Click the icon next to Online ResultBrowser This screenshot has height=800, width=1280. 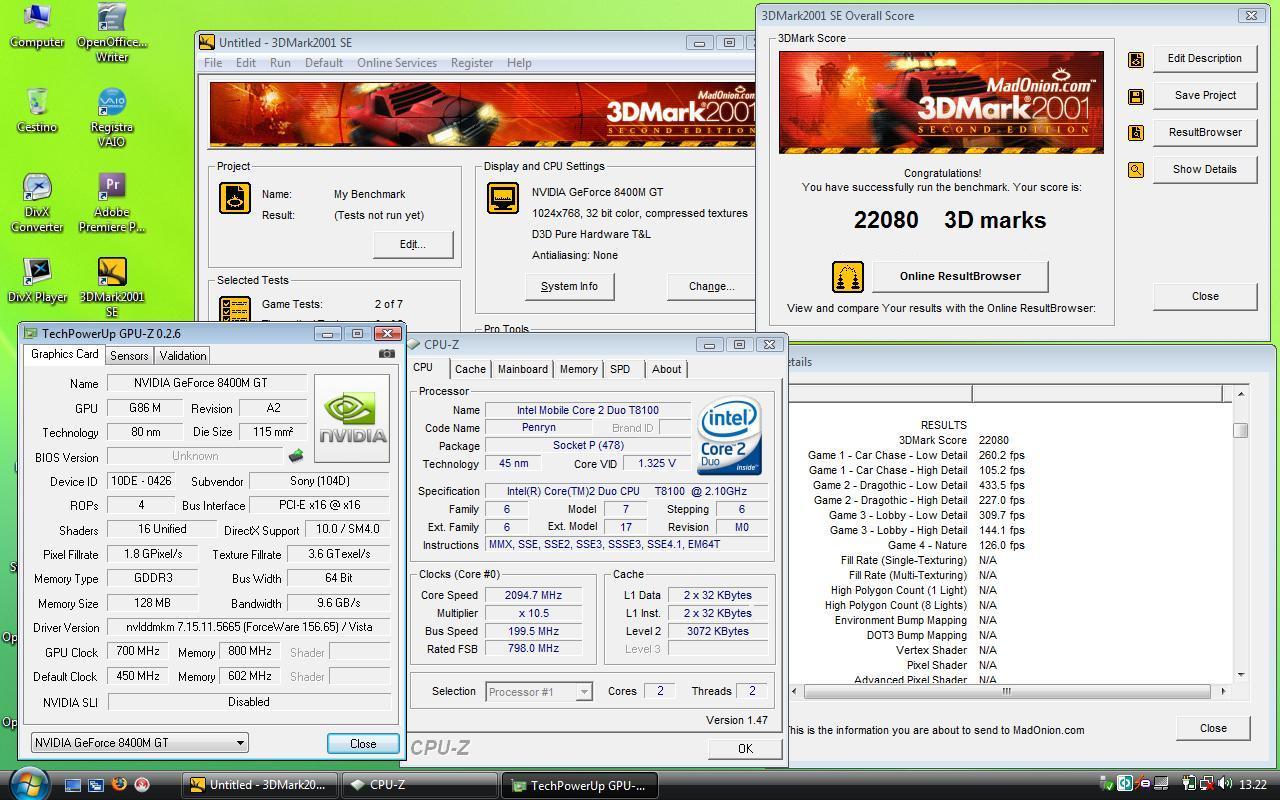click(847, 277)
